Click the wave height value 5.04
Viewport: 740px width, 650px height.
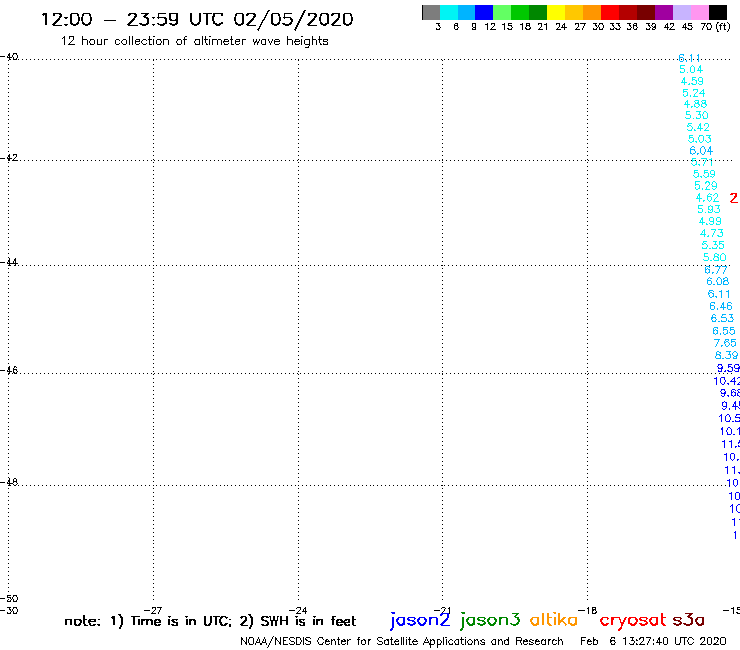tap(691, 69)
